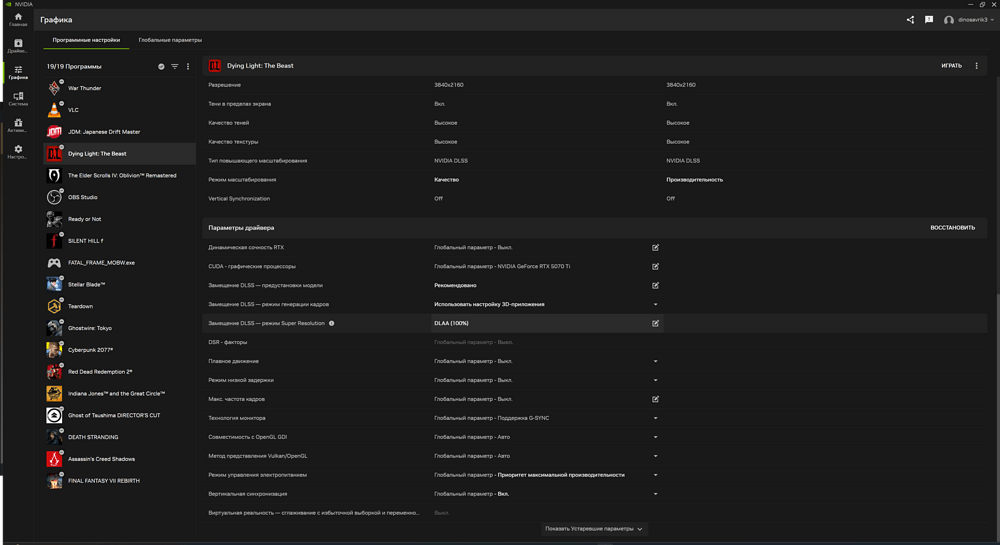Edit the Динамическая сочность RTX setting
The image size is (1000, 545).
coord(656,248)
